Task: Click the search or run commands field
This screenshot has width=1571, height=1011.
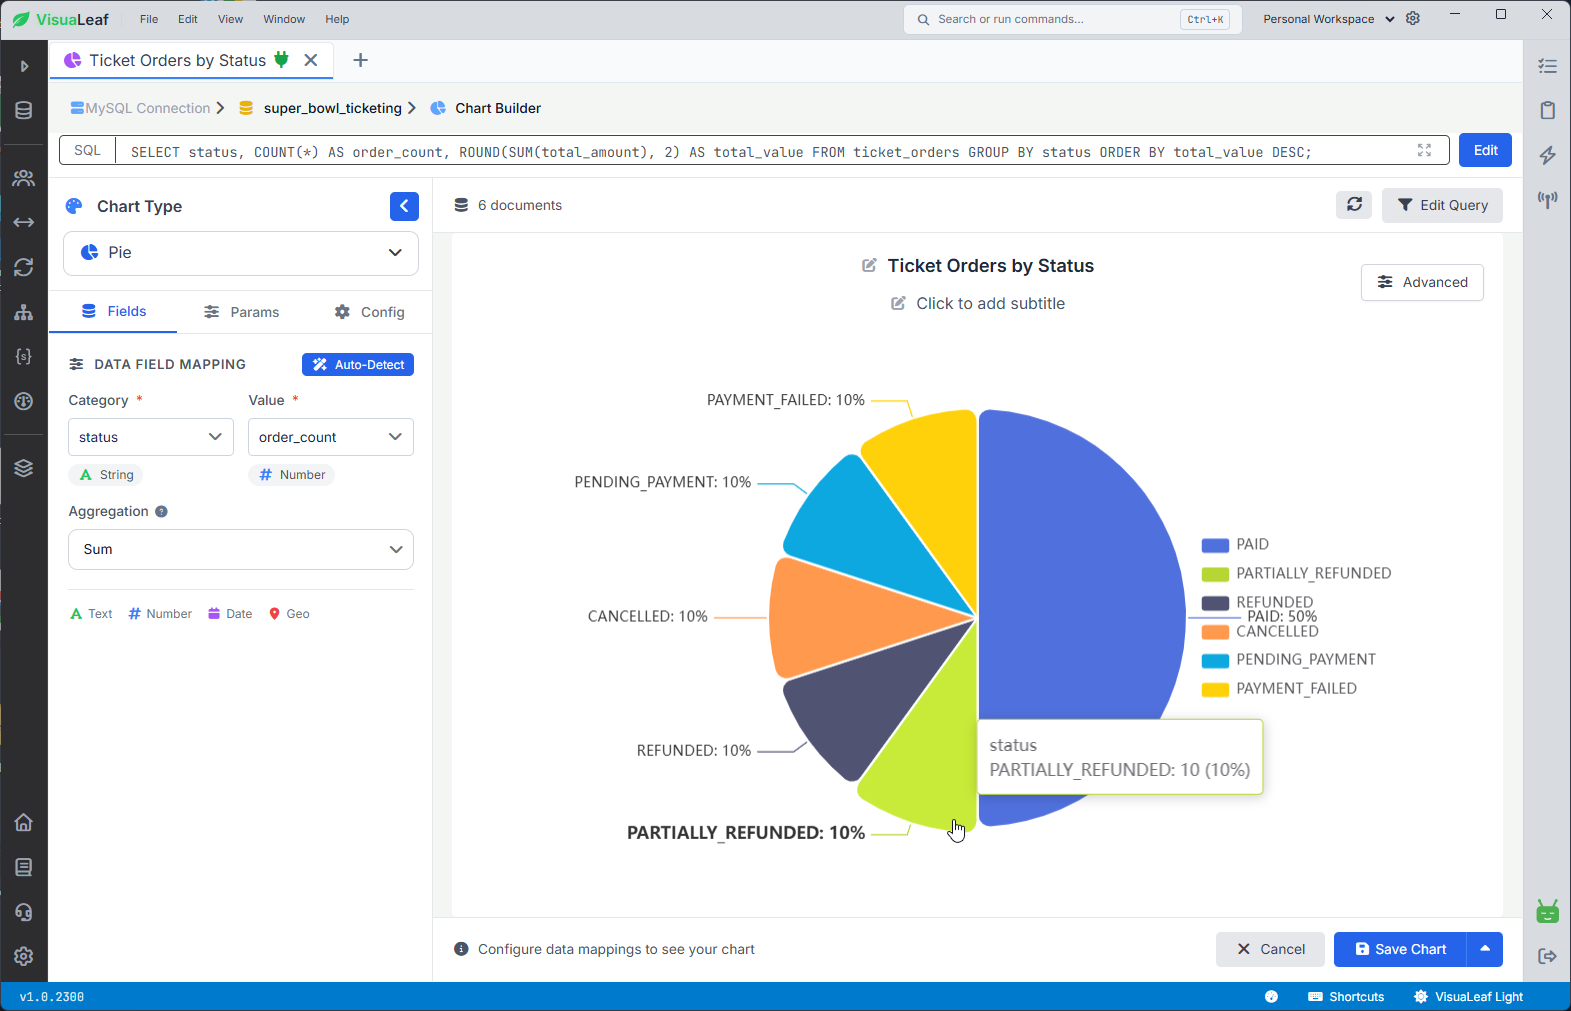Action: point(1073,19)
